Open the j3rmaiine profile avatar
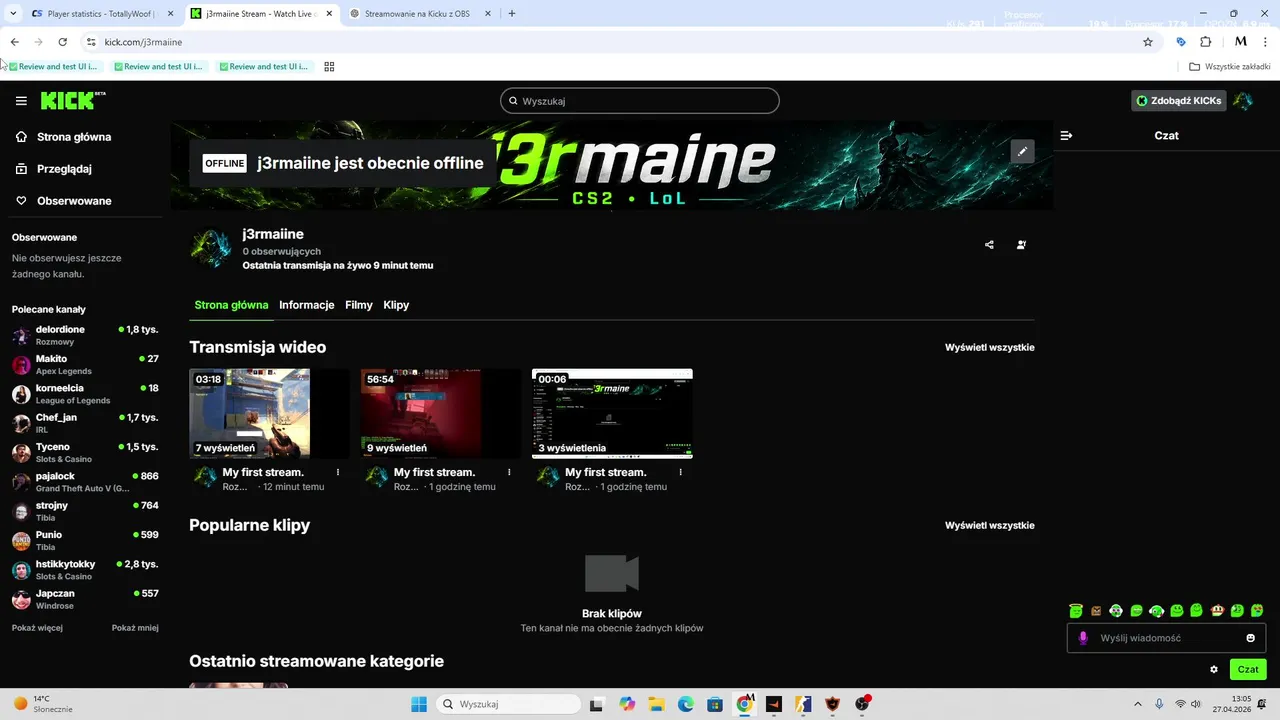 click(x=211, y=248)
